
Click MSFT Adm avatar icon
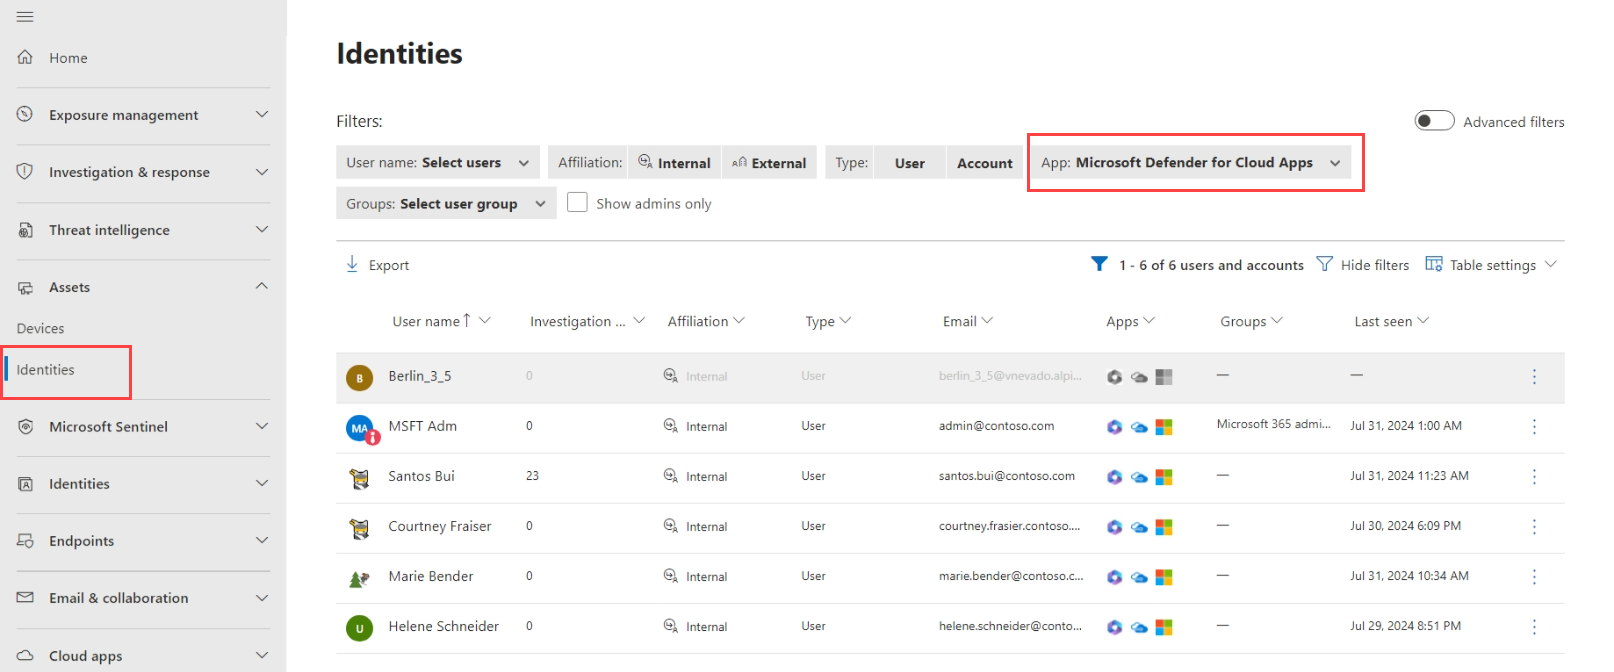click(360, 428)
